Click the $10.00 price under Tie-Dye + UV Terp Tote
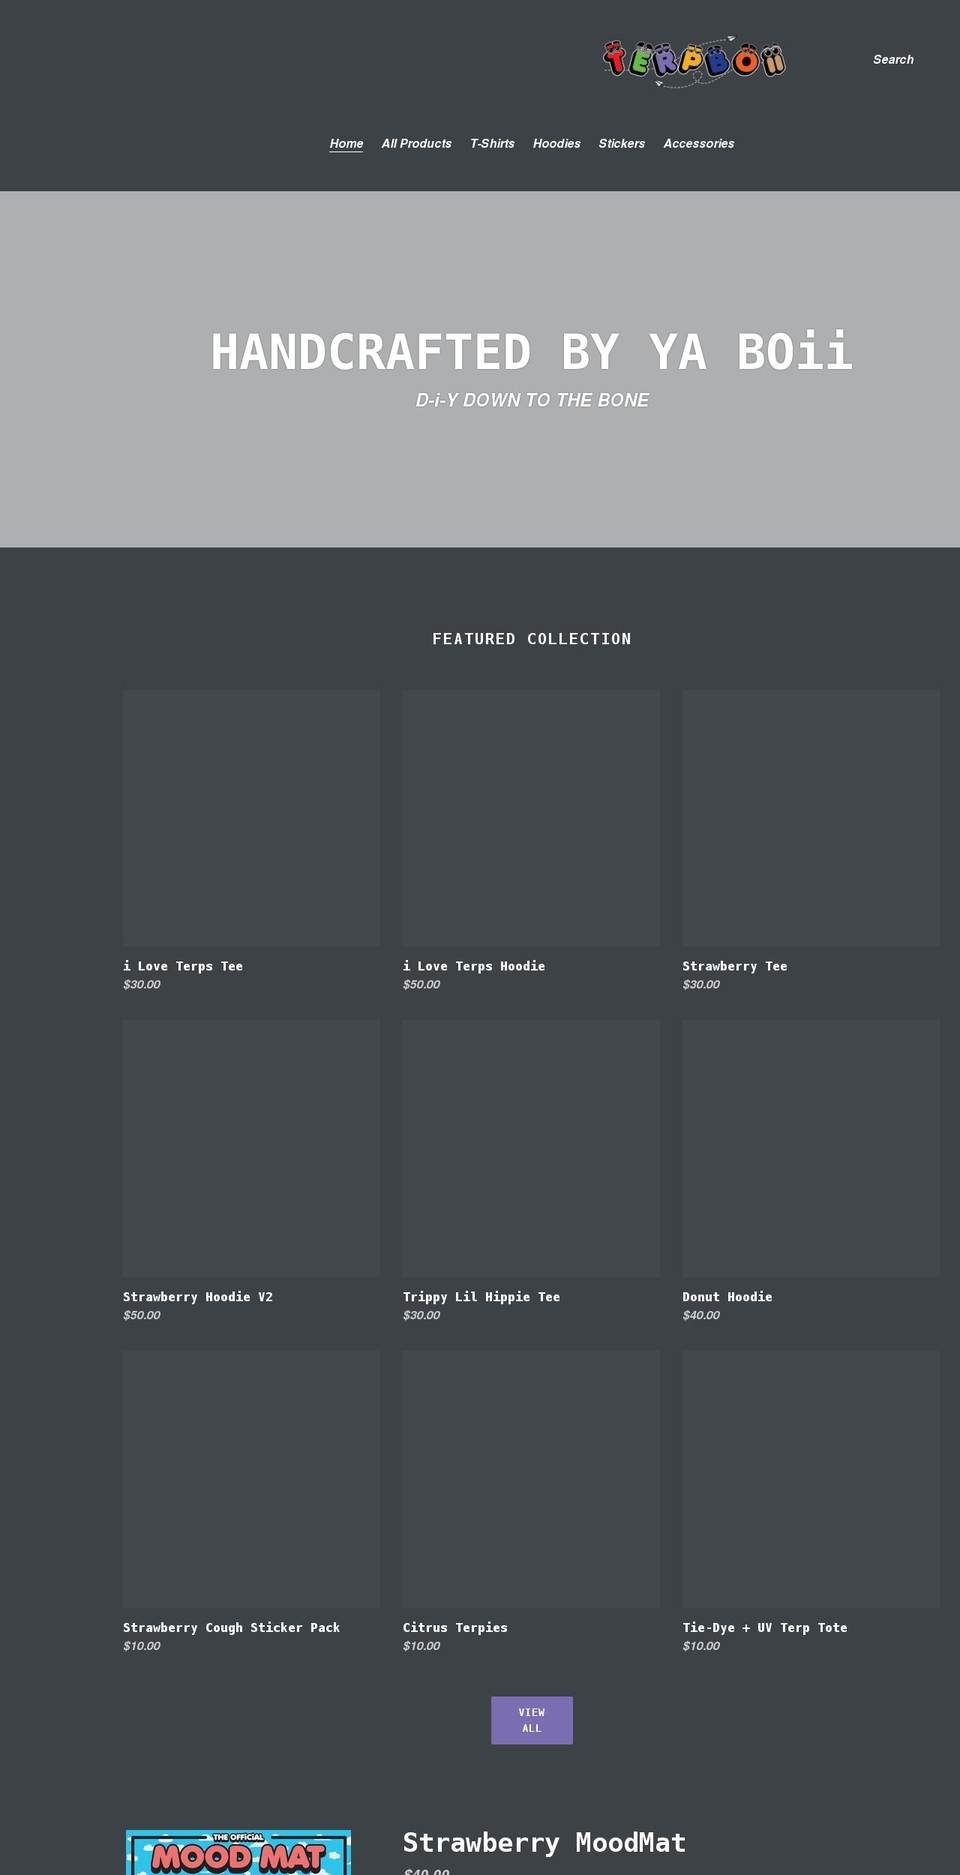Image resolution: width=960 pixels, height=1875 pixels. click(x=701, y=1646)
